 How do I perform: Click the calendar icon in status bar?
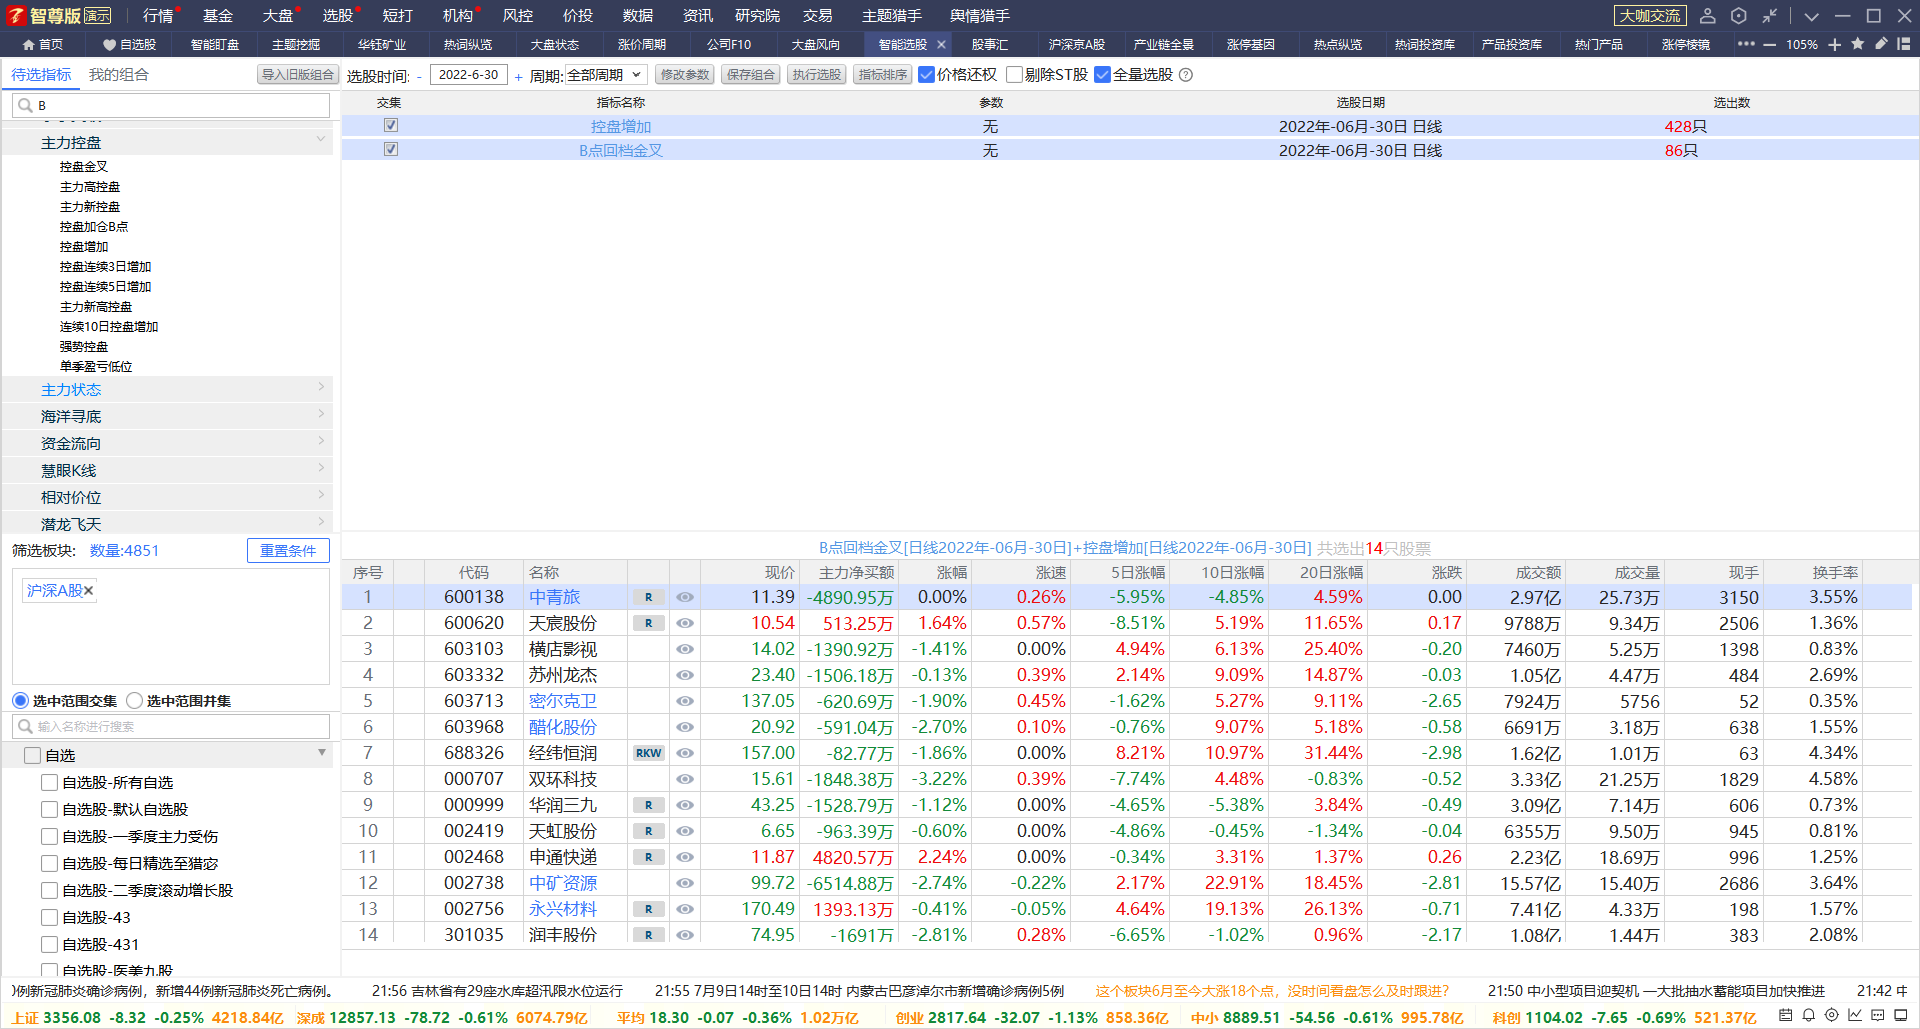[x=1786, y=1015]
